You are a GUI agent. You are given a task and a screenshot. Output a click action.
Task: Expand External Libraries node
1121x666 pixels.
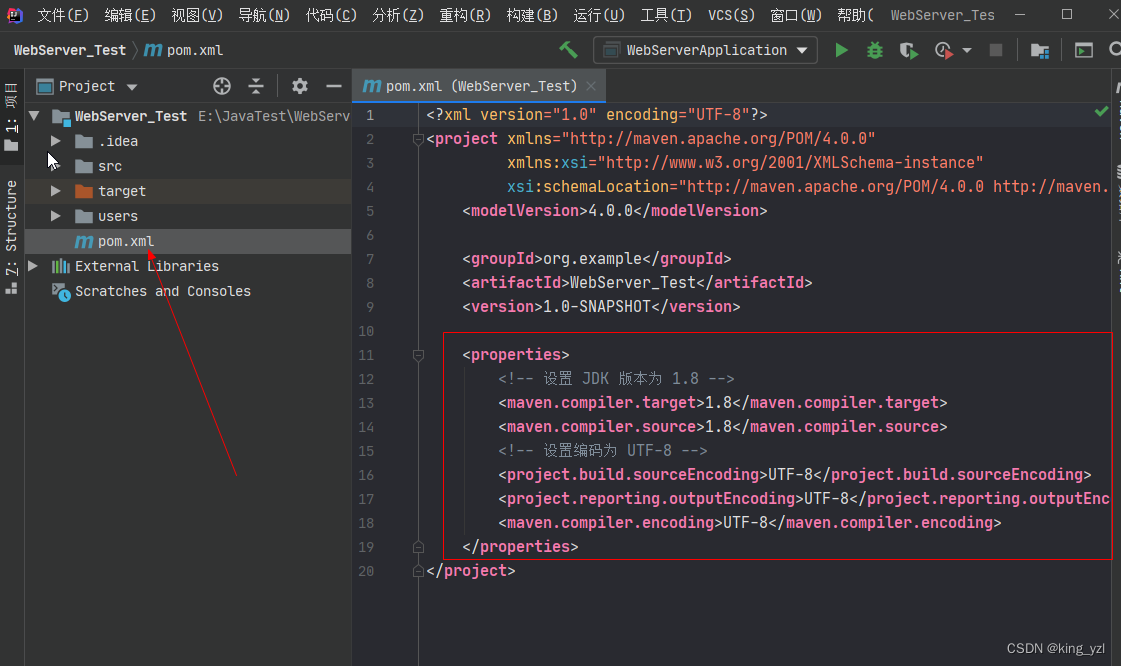(x=33, y=266)
